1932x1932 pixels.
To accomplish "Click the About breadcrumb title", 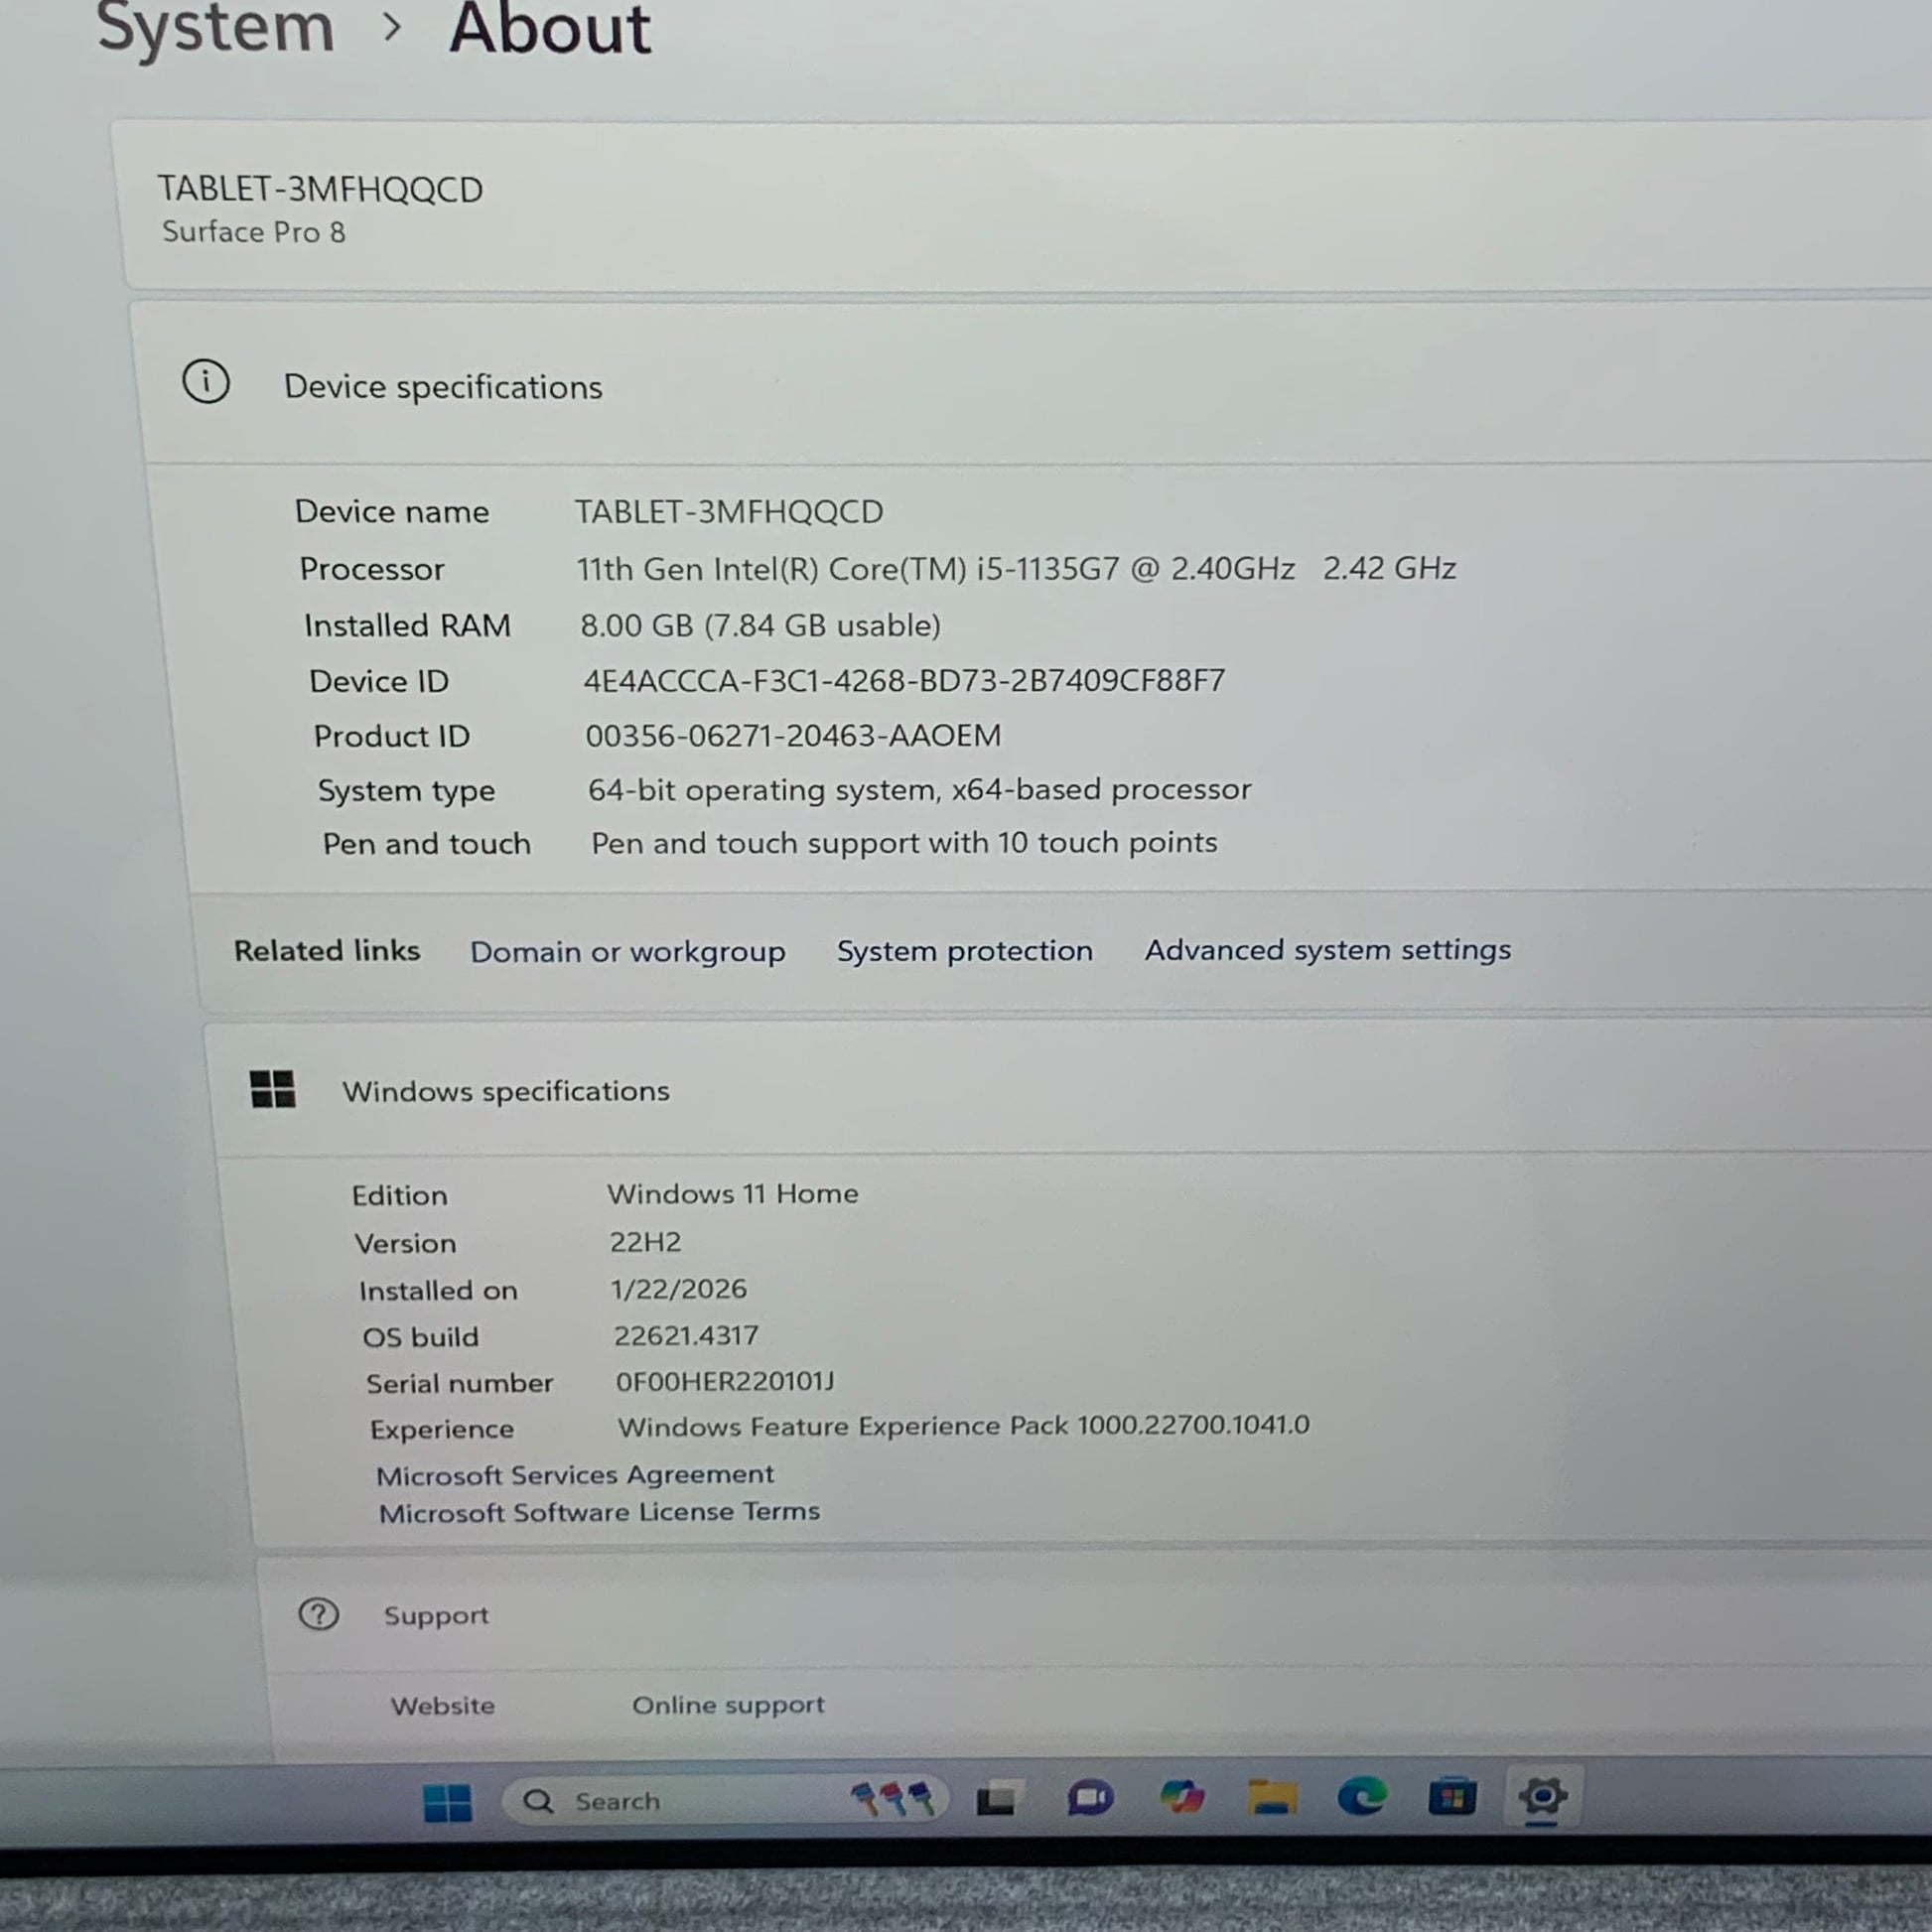I will pos(549,30).
